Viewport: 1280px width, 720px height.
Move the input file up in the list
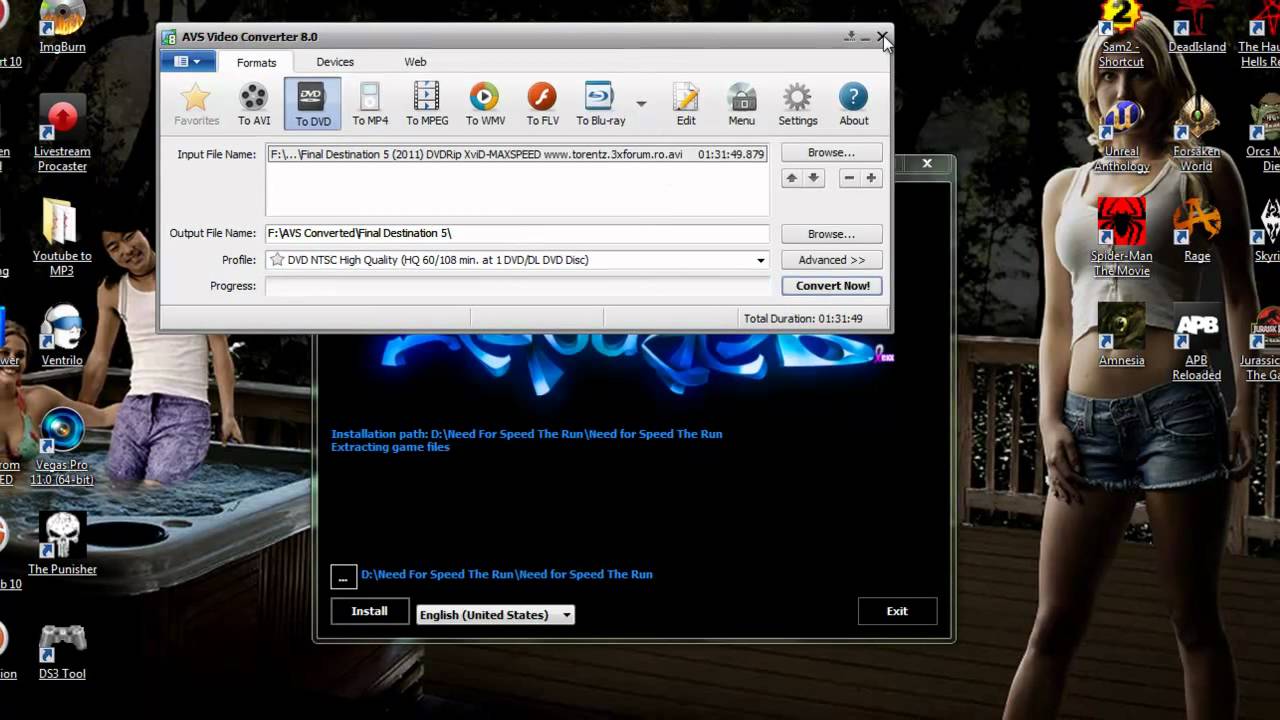(792, 178)
